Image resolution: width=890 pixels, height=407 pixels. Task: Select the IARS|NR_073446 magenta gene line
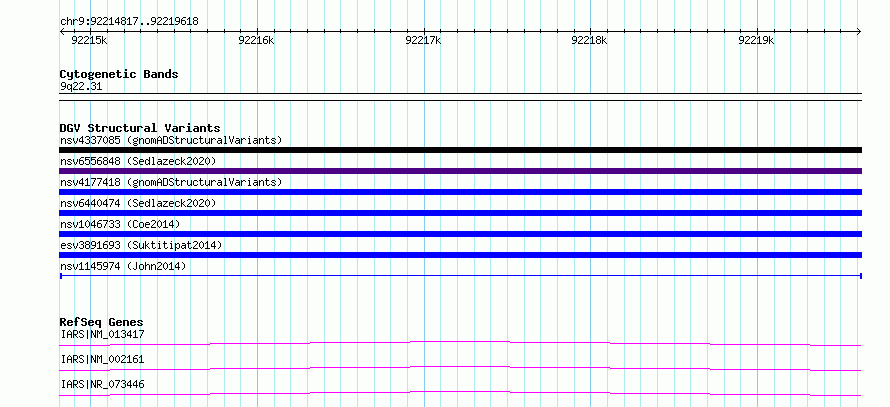460,393
